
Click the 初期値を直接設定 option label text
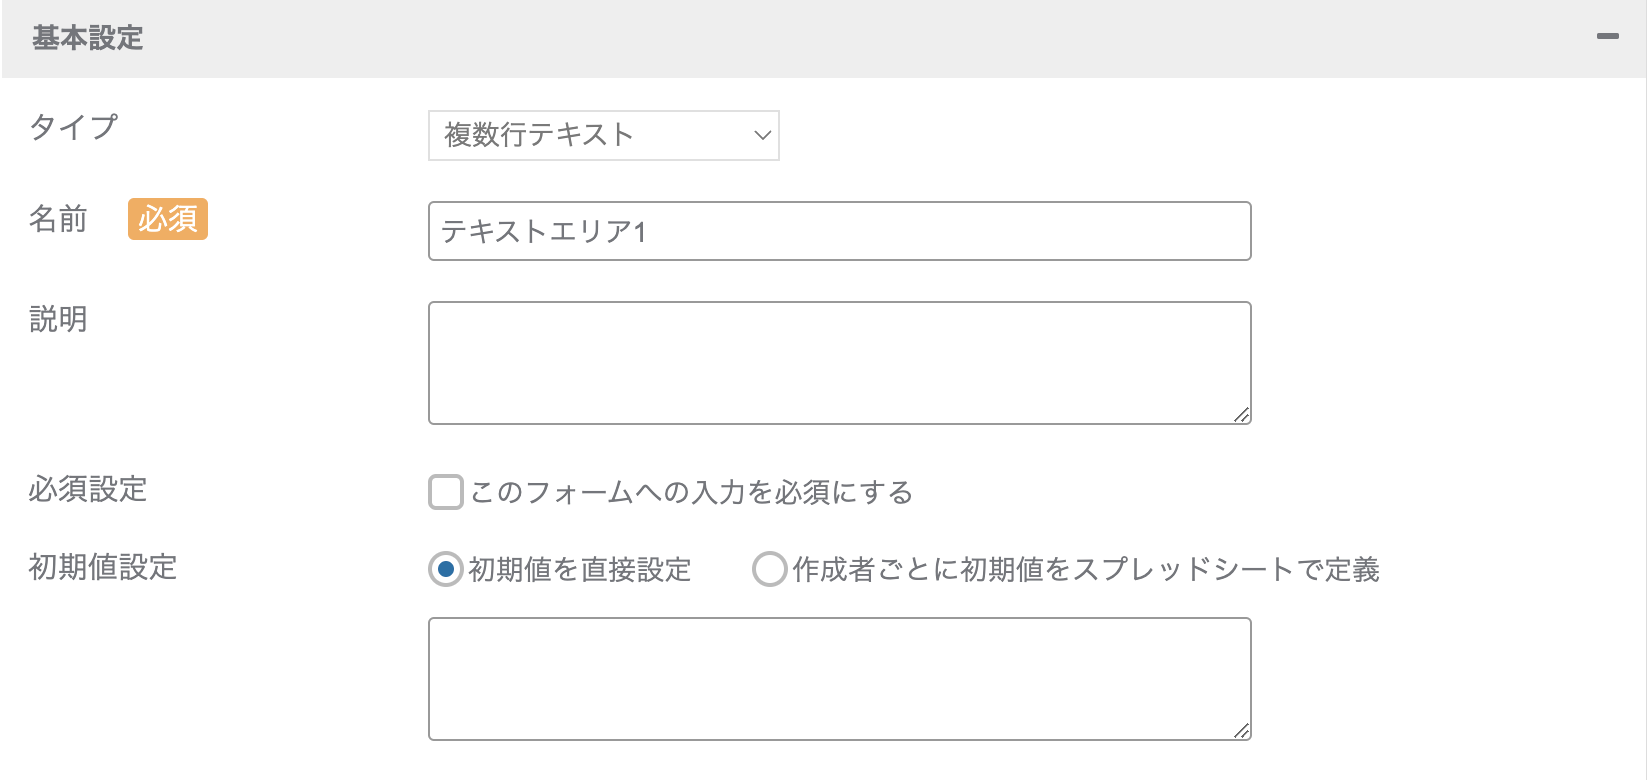(x=580, y=569)
